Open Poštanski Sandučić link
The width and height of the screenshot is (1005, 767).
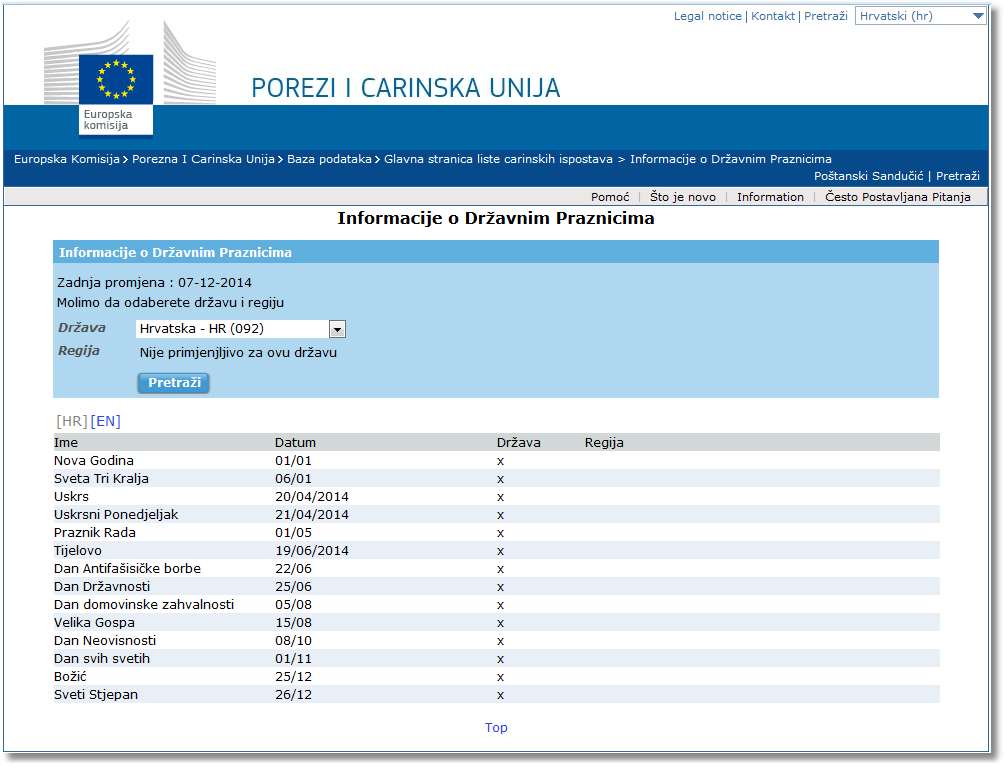(x=868, y=176)
